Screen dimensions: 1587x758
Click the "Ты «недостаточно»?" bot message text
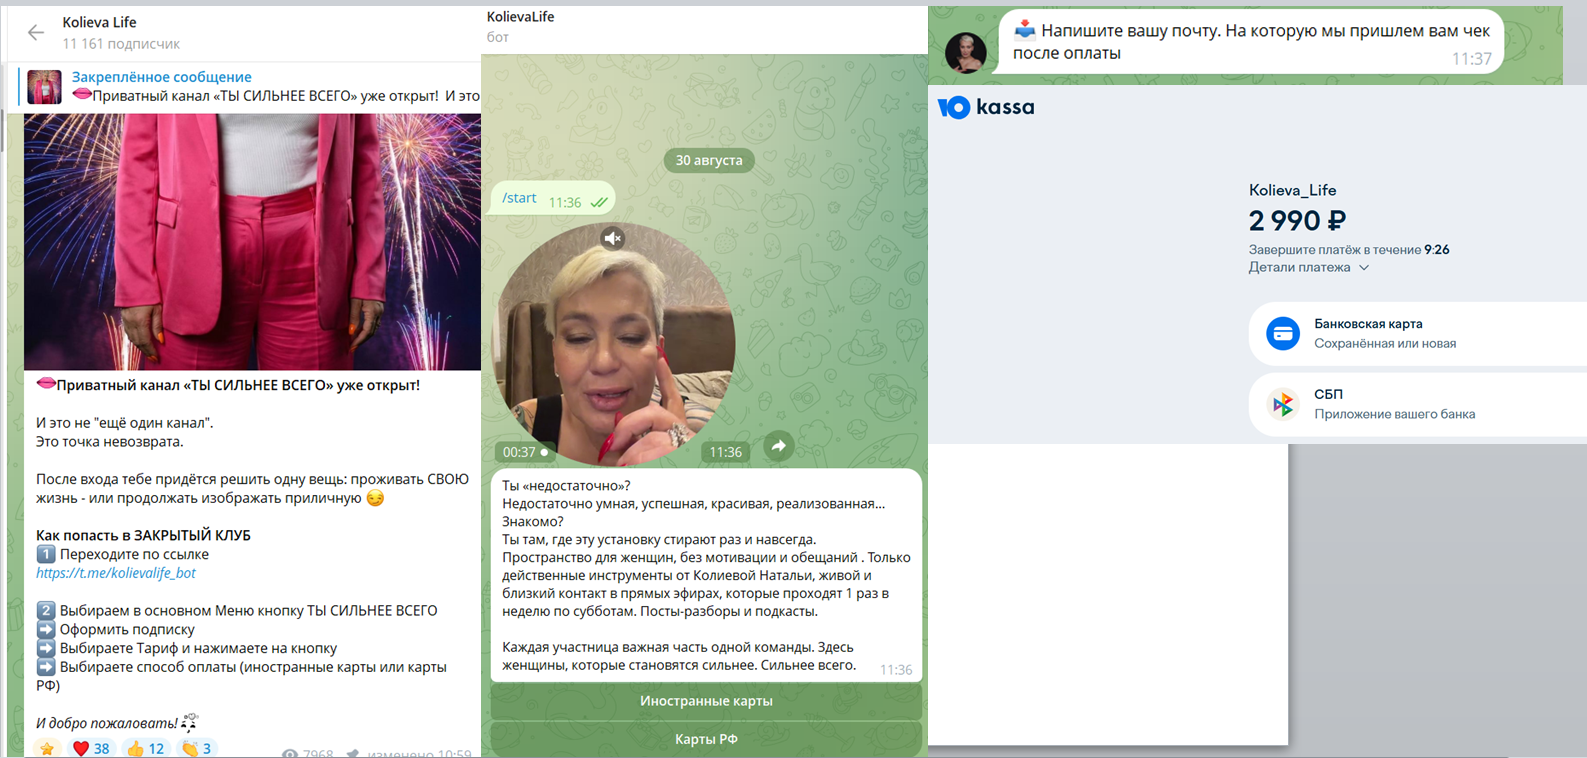tap(706, 575)
